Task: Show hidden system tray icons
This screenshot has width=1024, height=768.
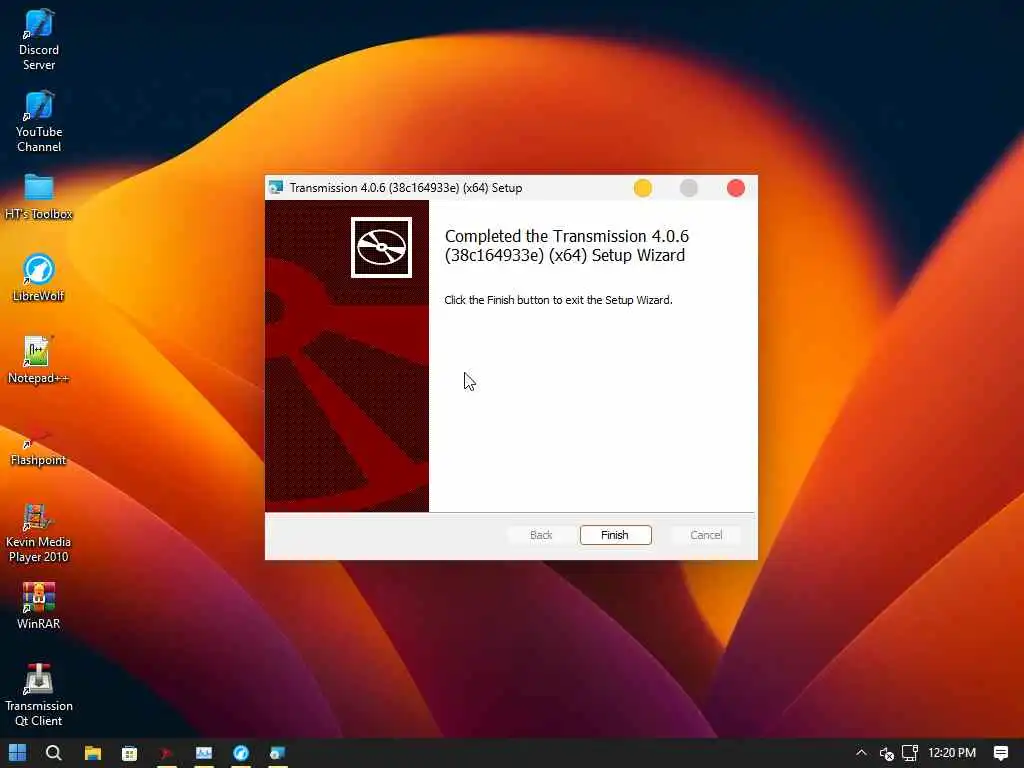Action: click(861, 753)
